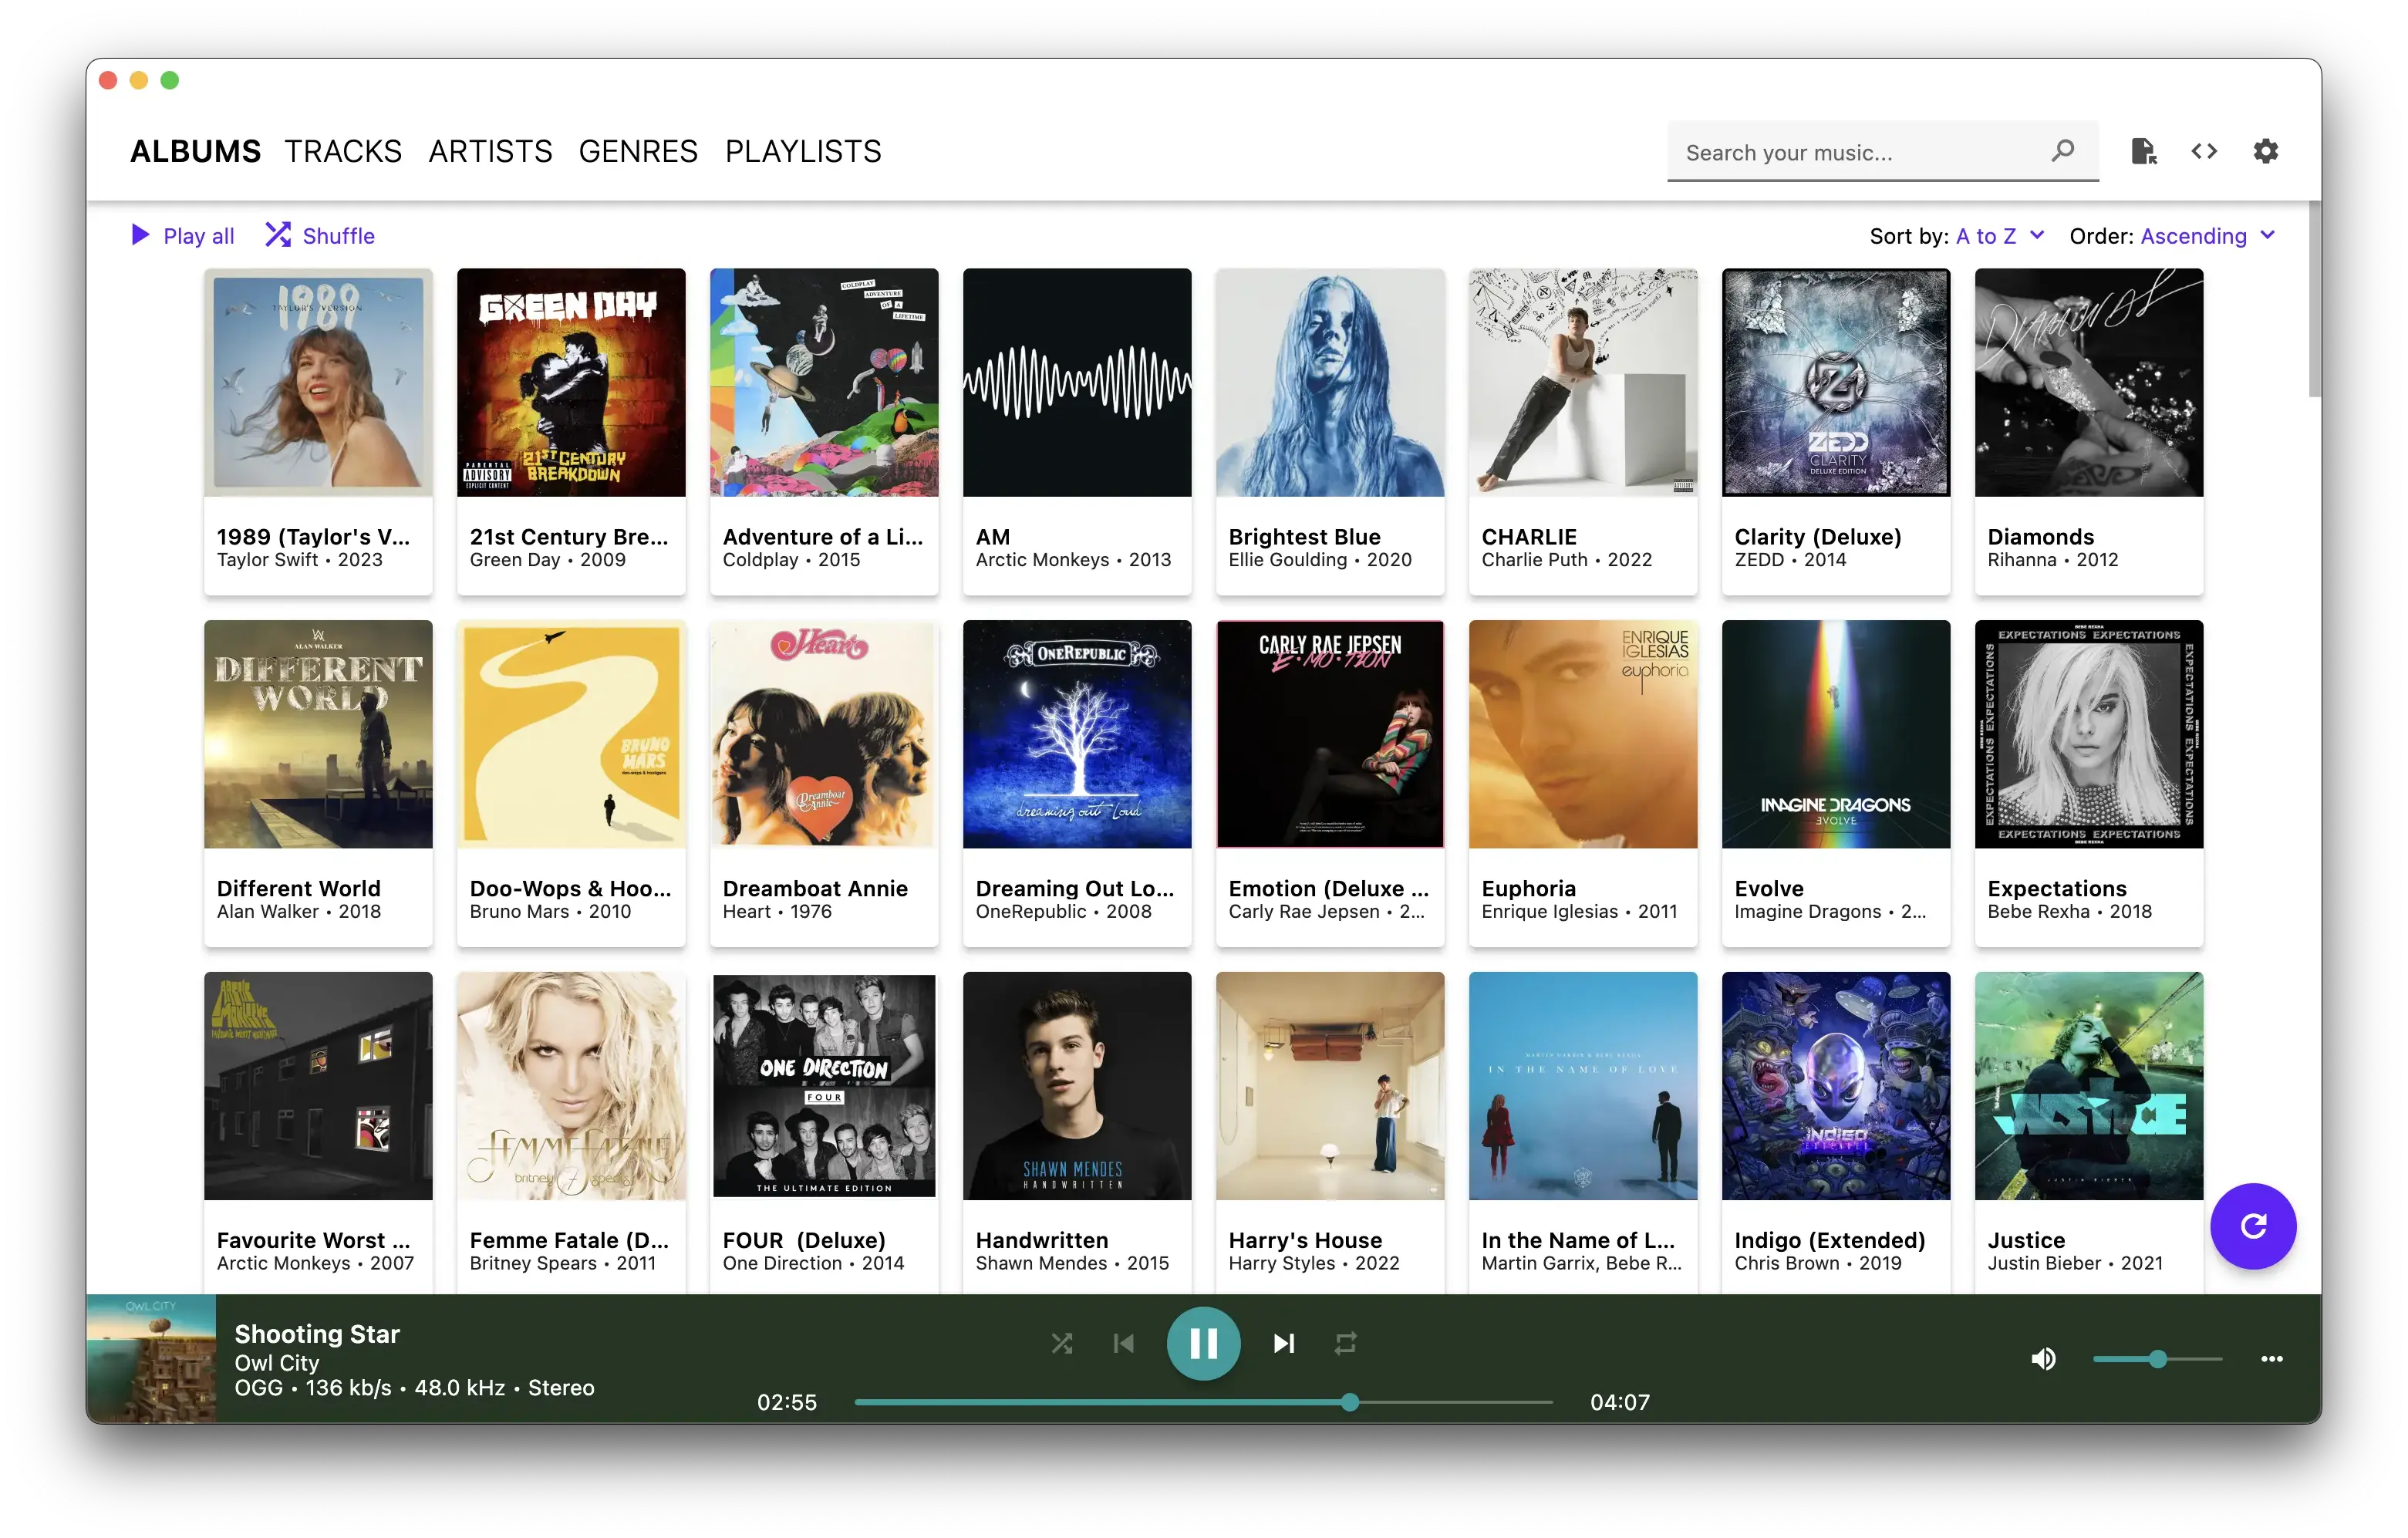The width and height of the screenshot is (2408, 1538).
Task: Open the settings gear icon
Action: pyautogui.click(x=2265, y=151)
